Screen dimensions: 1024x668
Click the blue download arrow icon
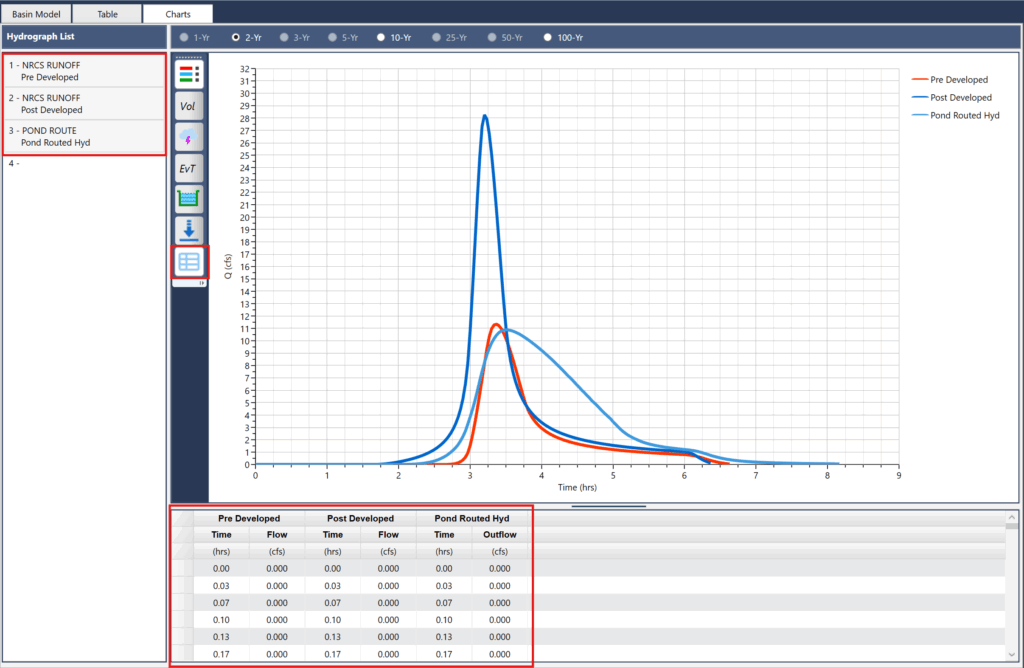189,230
